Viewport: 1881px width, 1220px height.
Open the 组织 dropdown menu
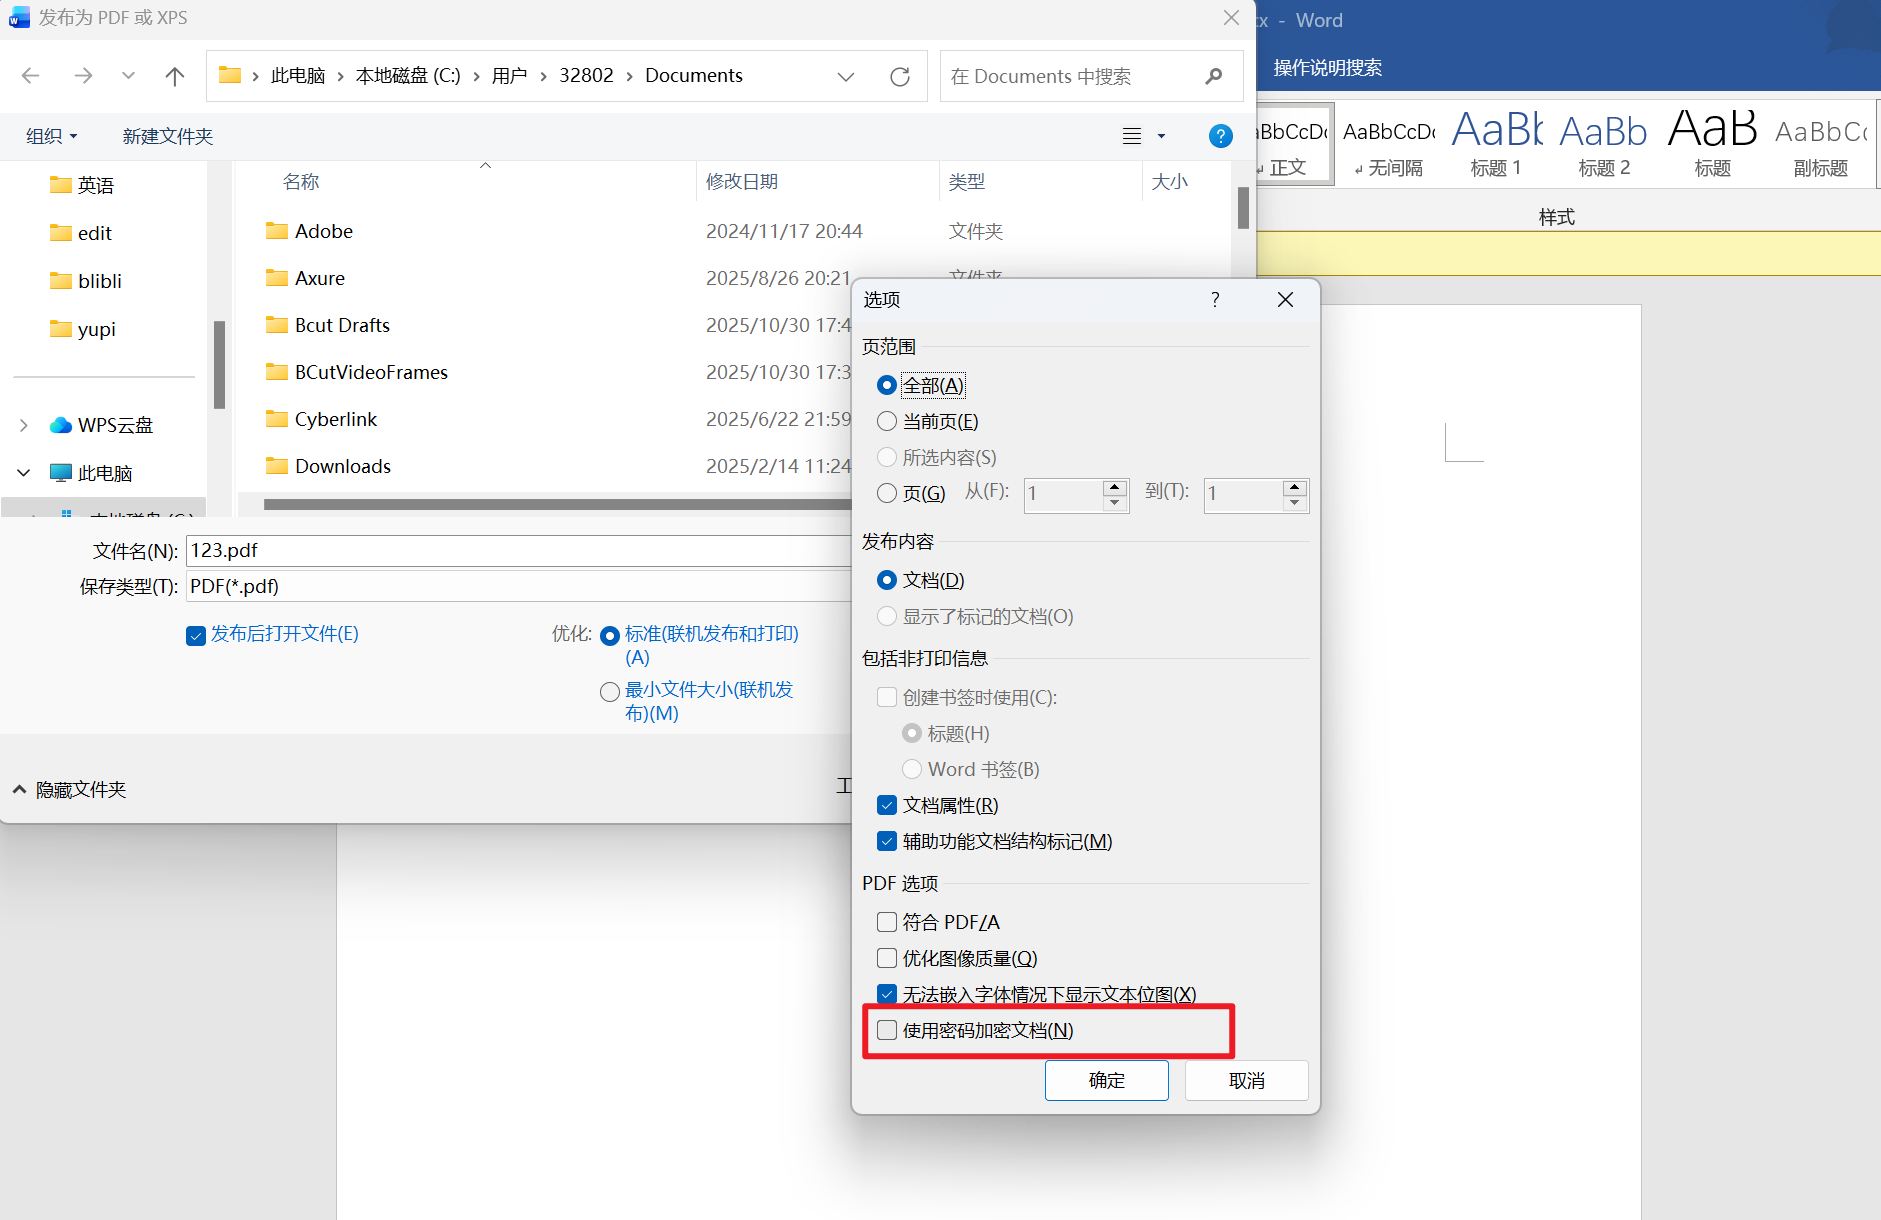tap(51, 136)
